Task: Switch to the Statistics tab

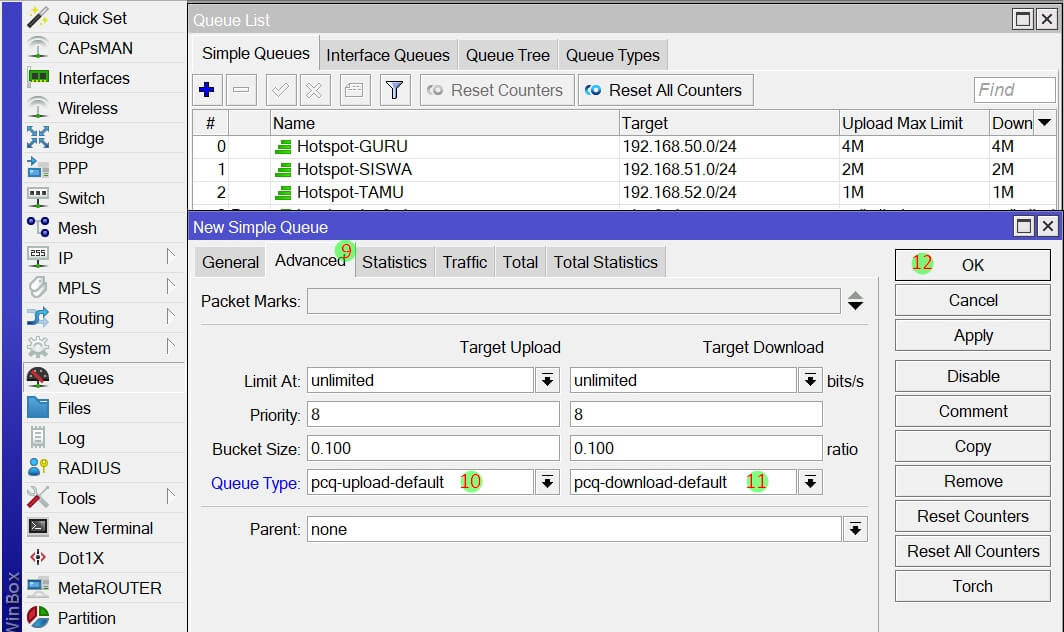Action: click(394, 262)
